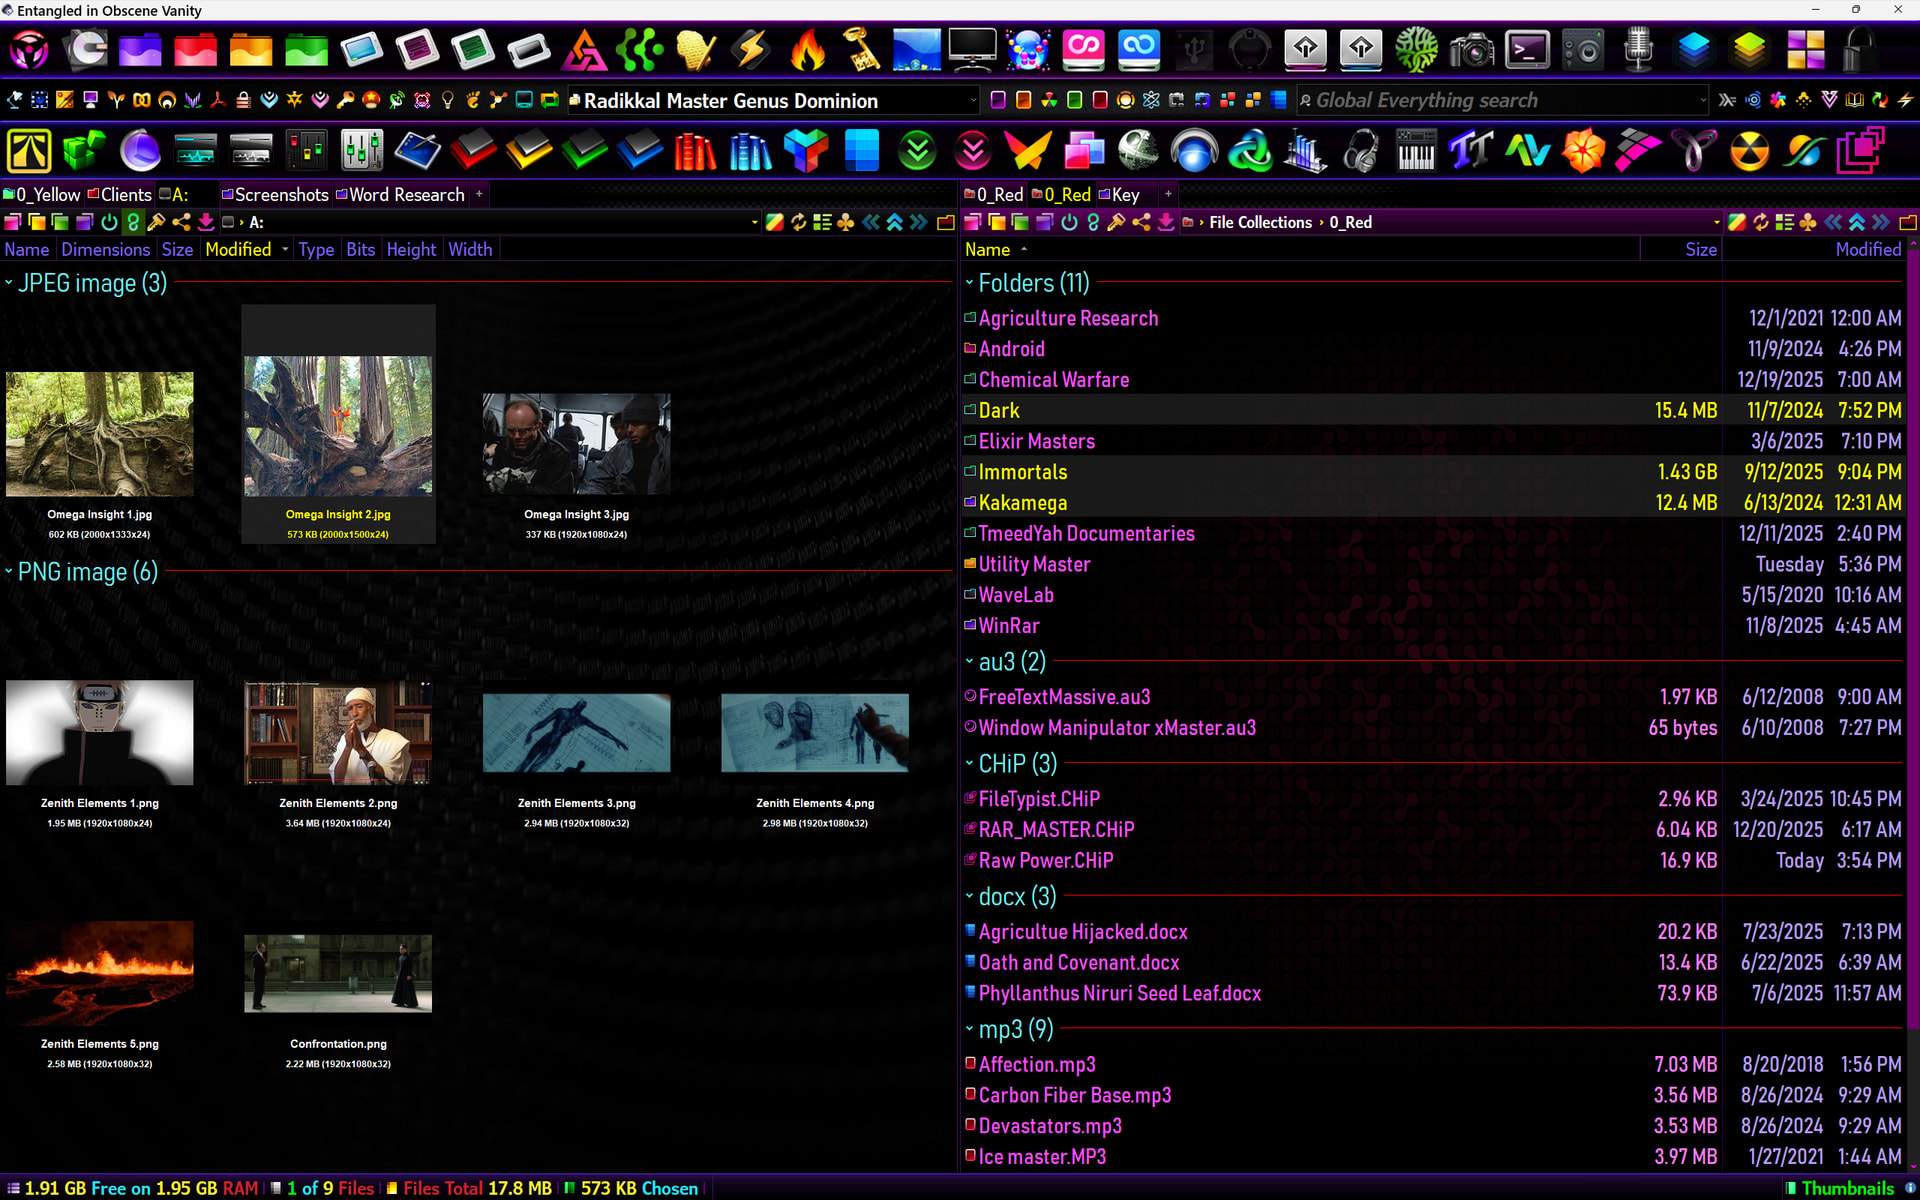Sort by the Dimensions column header
This screenshot has width=1920, height=1200.
click(105, 250)
